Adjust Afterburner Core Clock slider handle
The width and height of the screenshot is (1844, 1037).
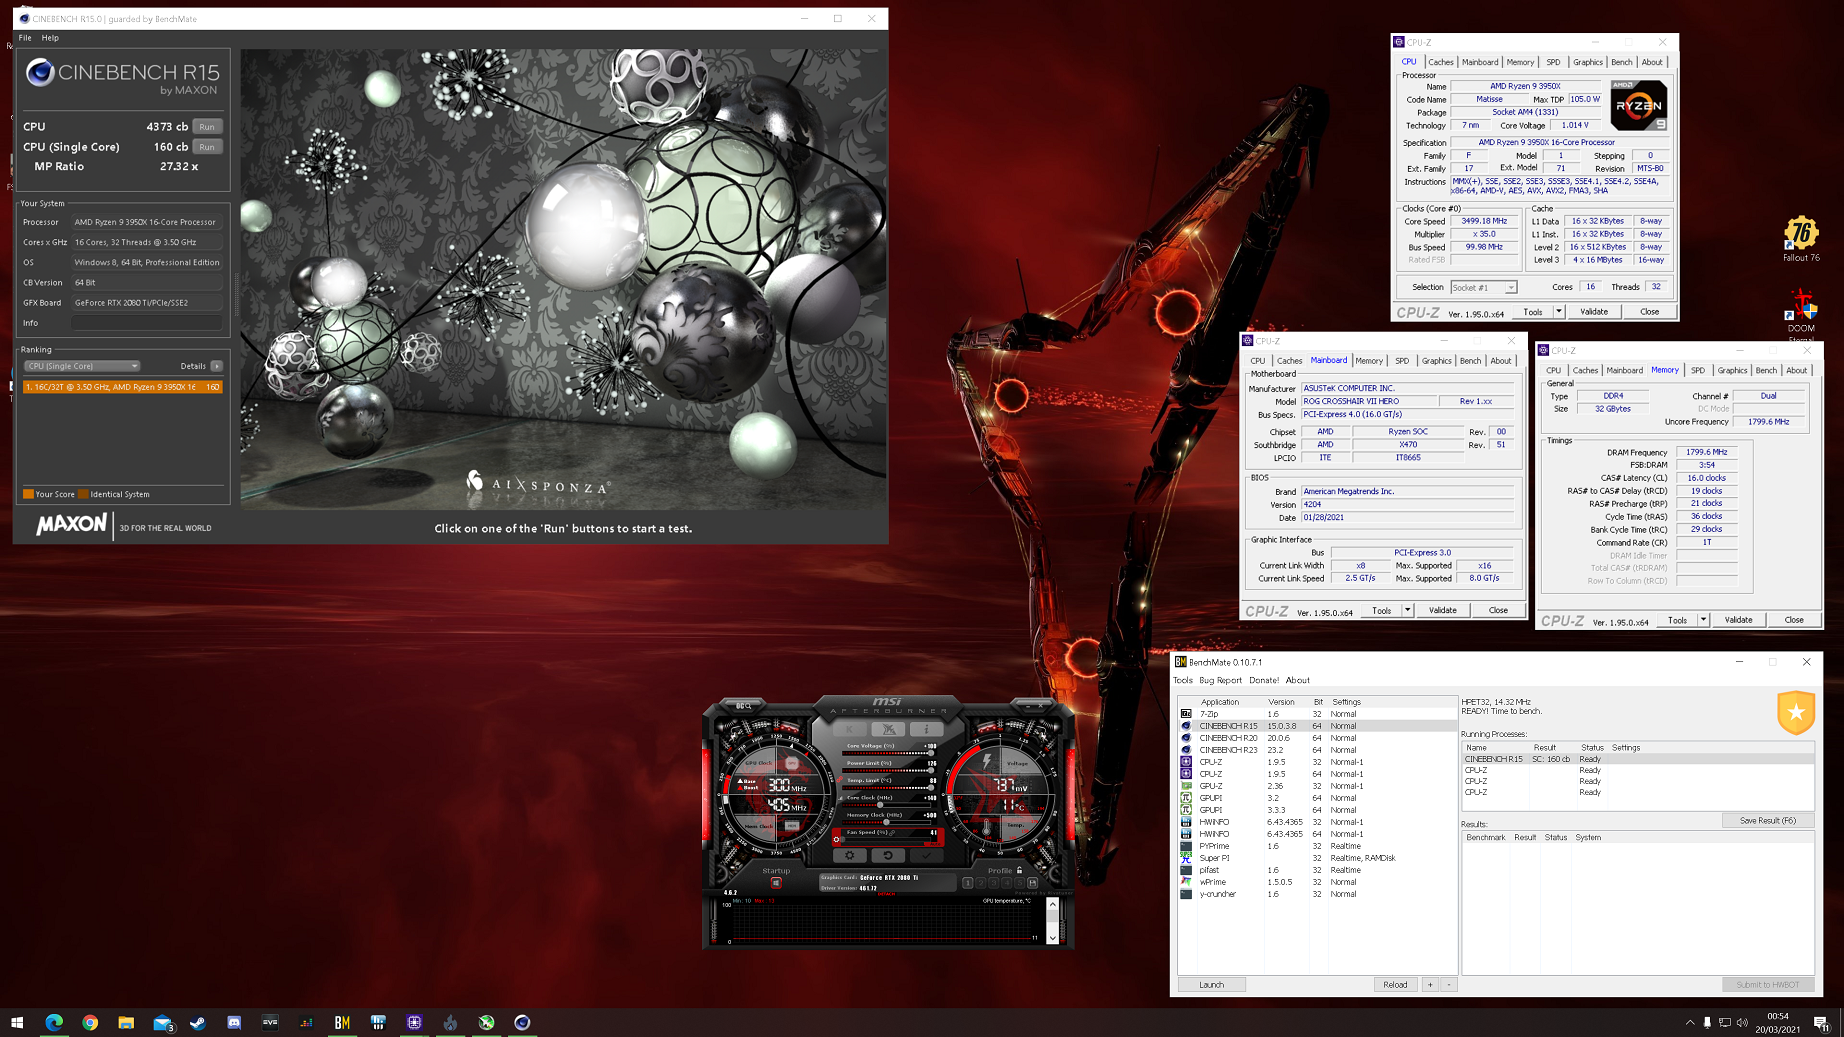coord(880,804)
